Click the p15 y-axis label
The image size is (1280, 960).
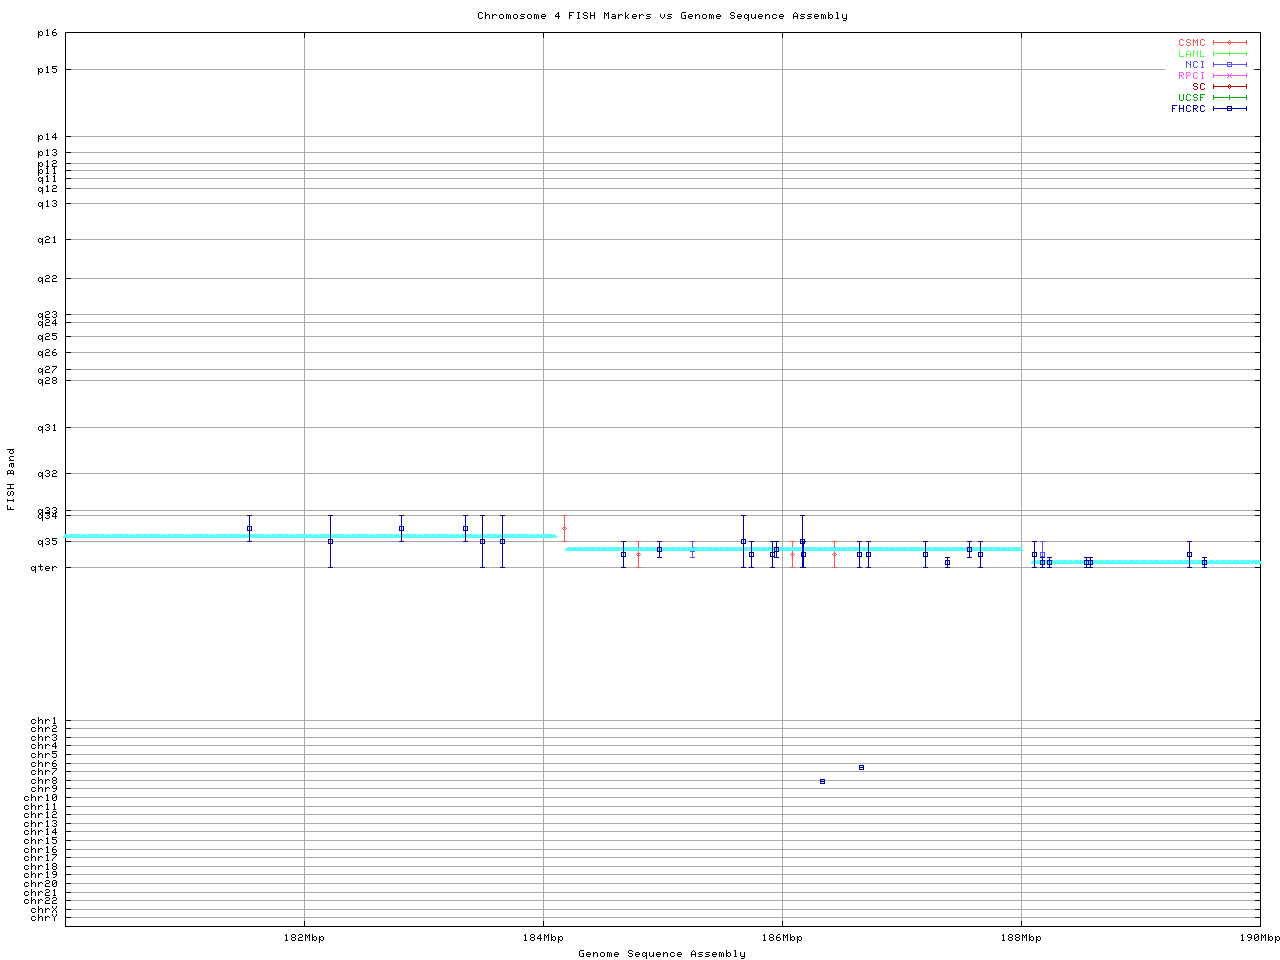point(47,70)
